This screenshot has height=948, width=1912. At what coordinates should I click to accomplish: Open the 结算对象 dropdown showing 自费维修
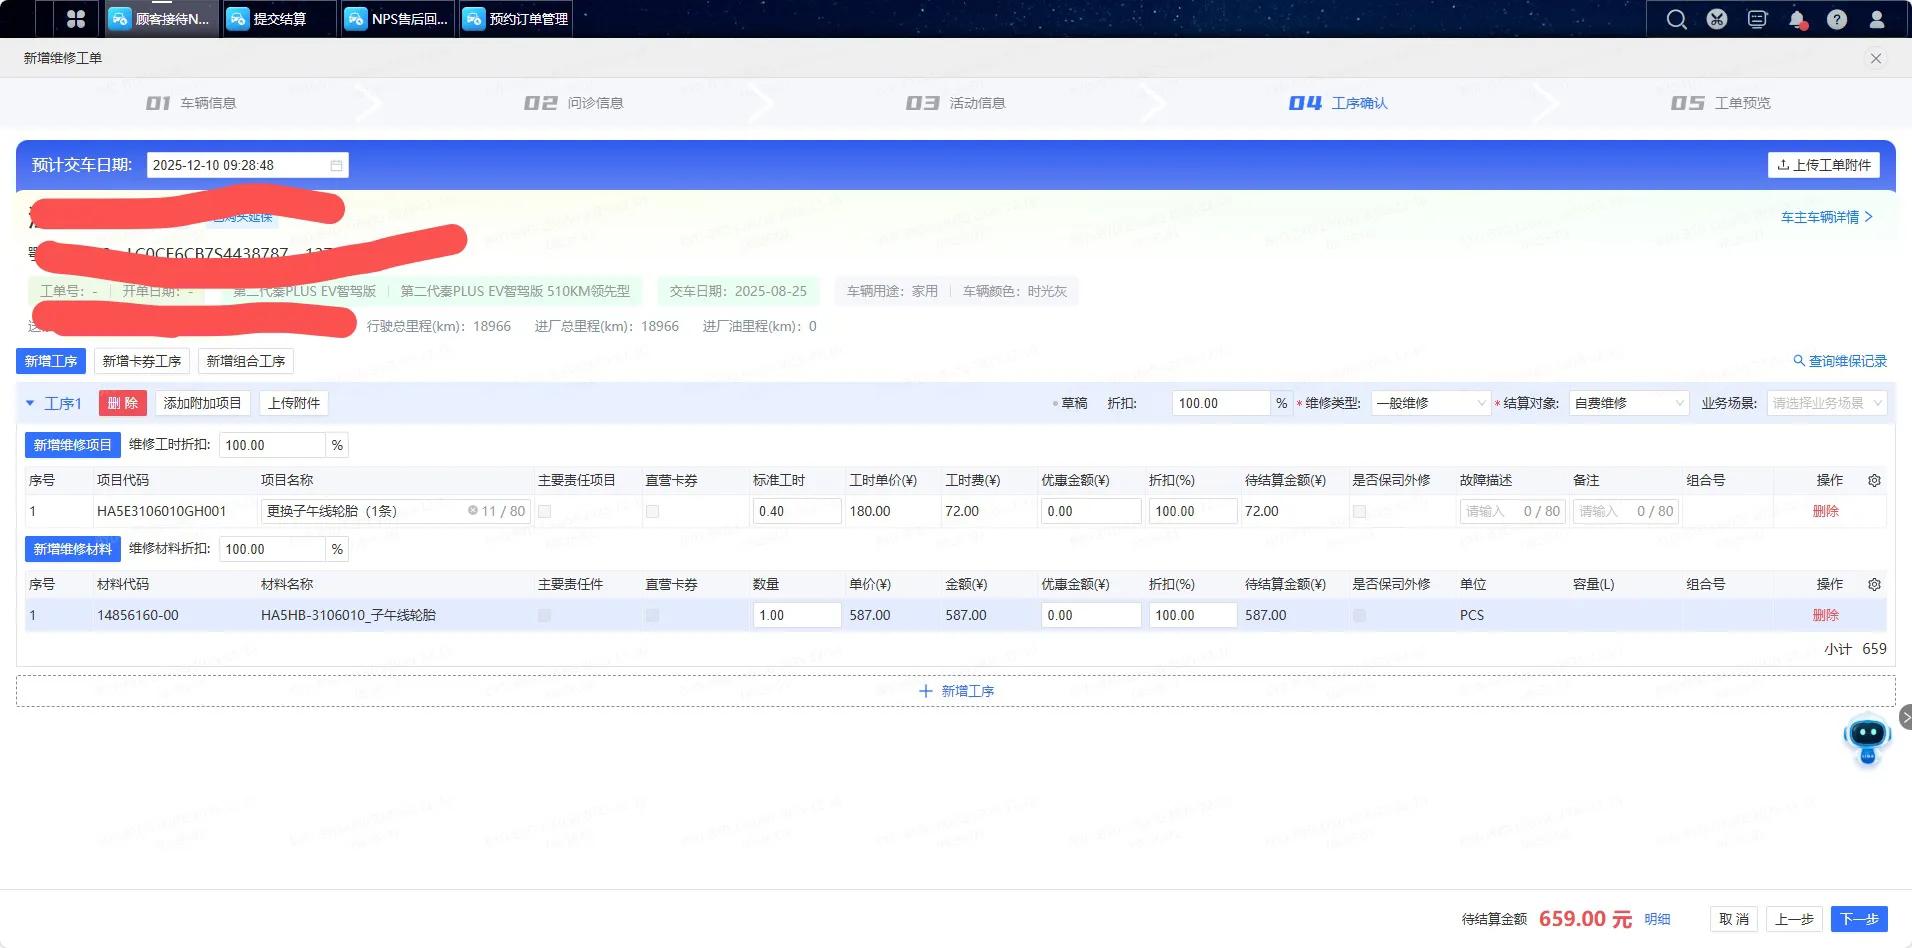click(x=1628, y=403)
